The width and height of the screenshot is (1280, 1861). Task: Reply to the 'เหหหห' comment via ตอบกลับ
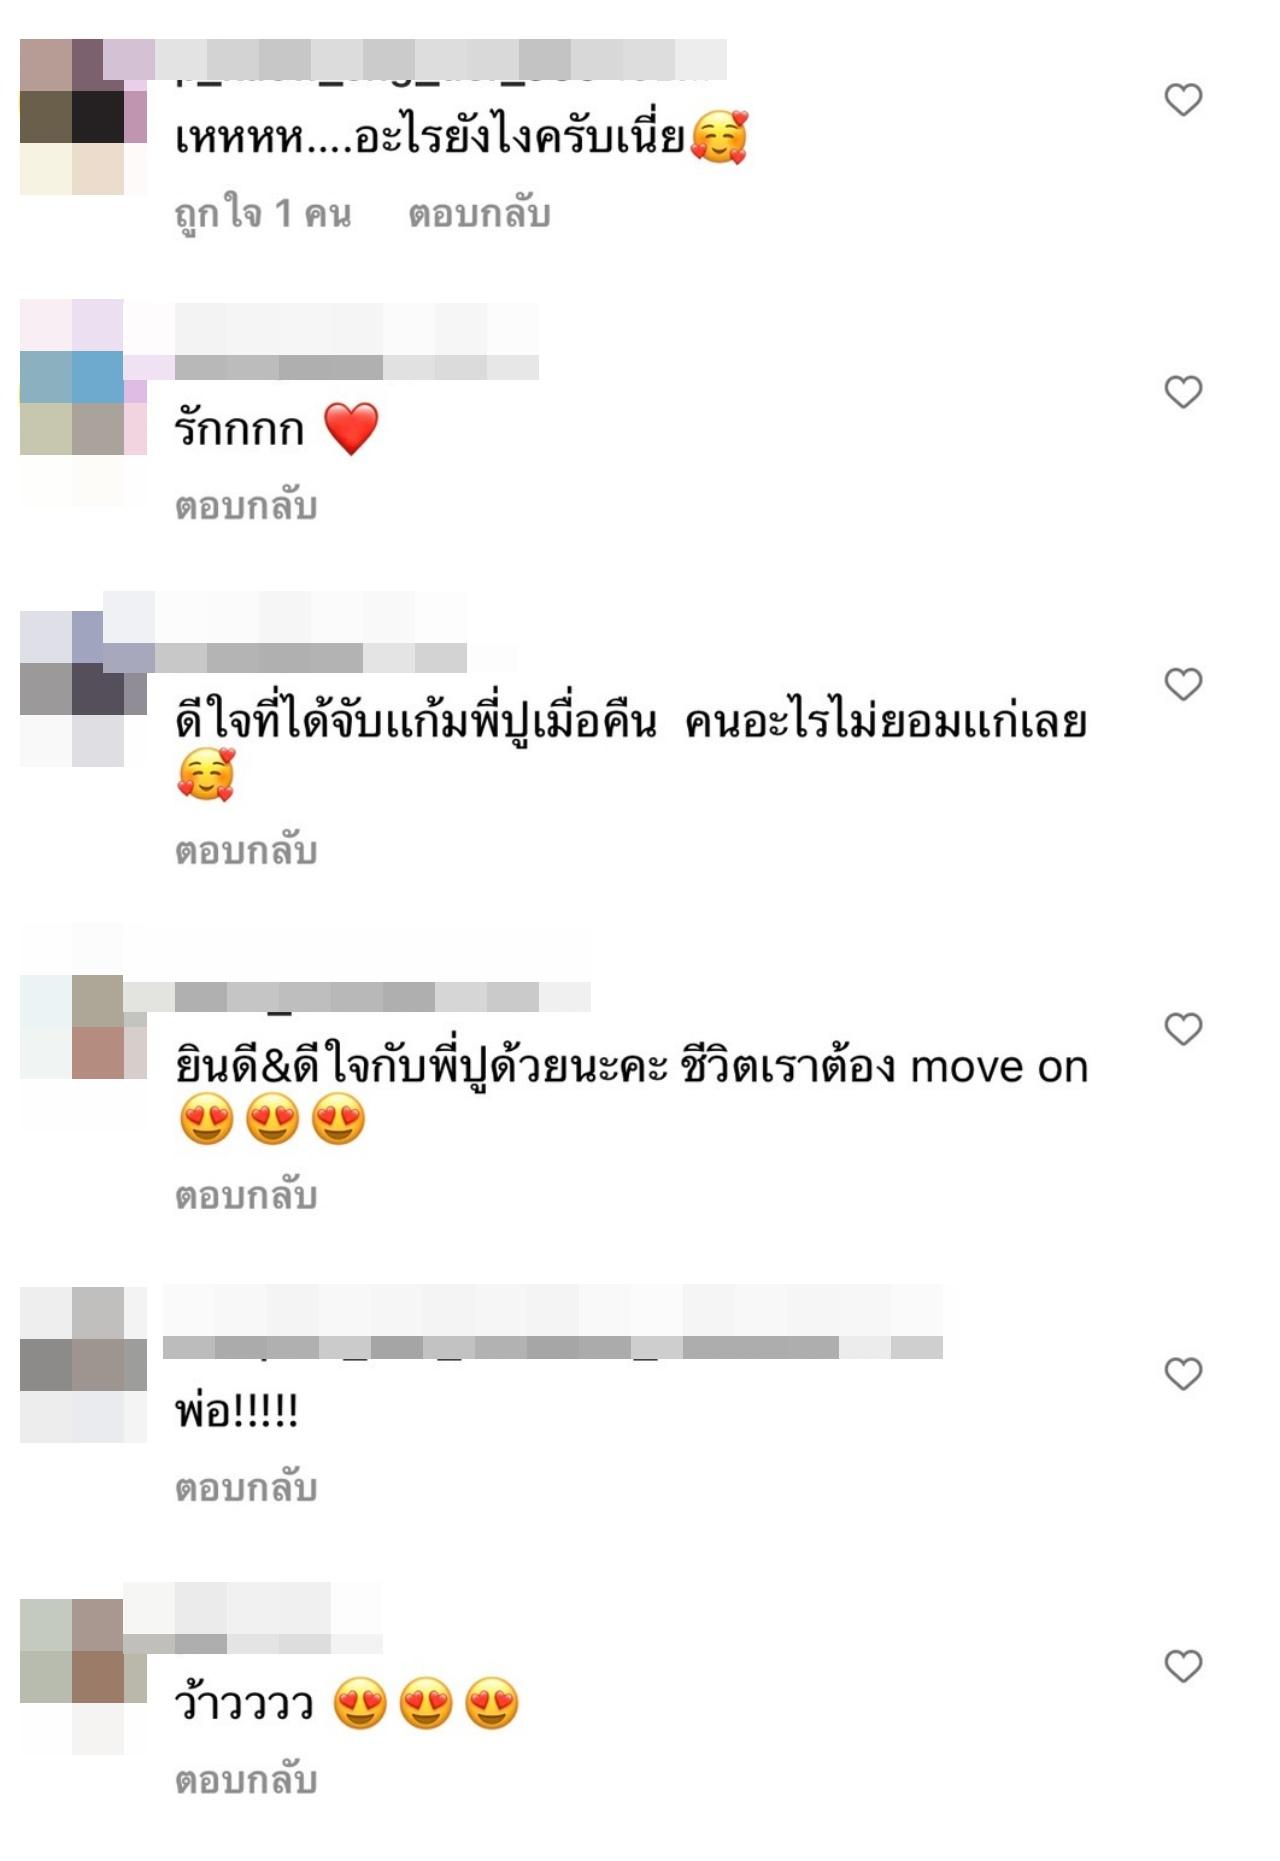coord(479,214)
